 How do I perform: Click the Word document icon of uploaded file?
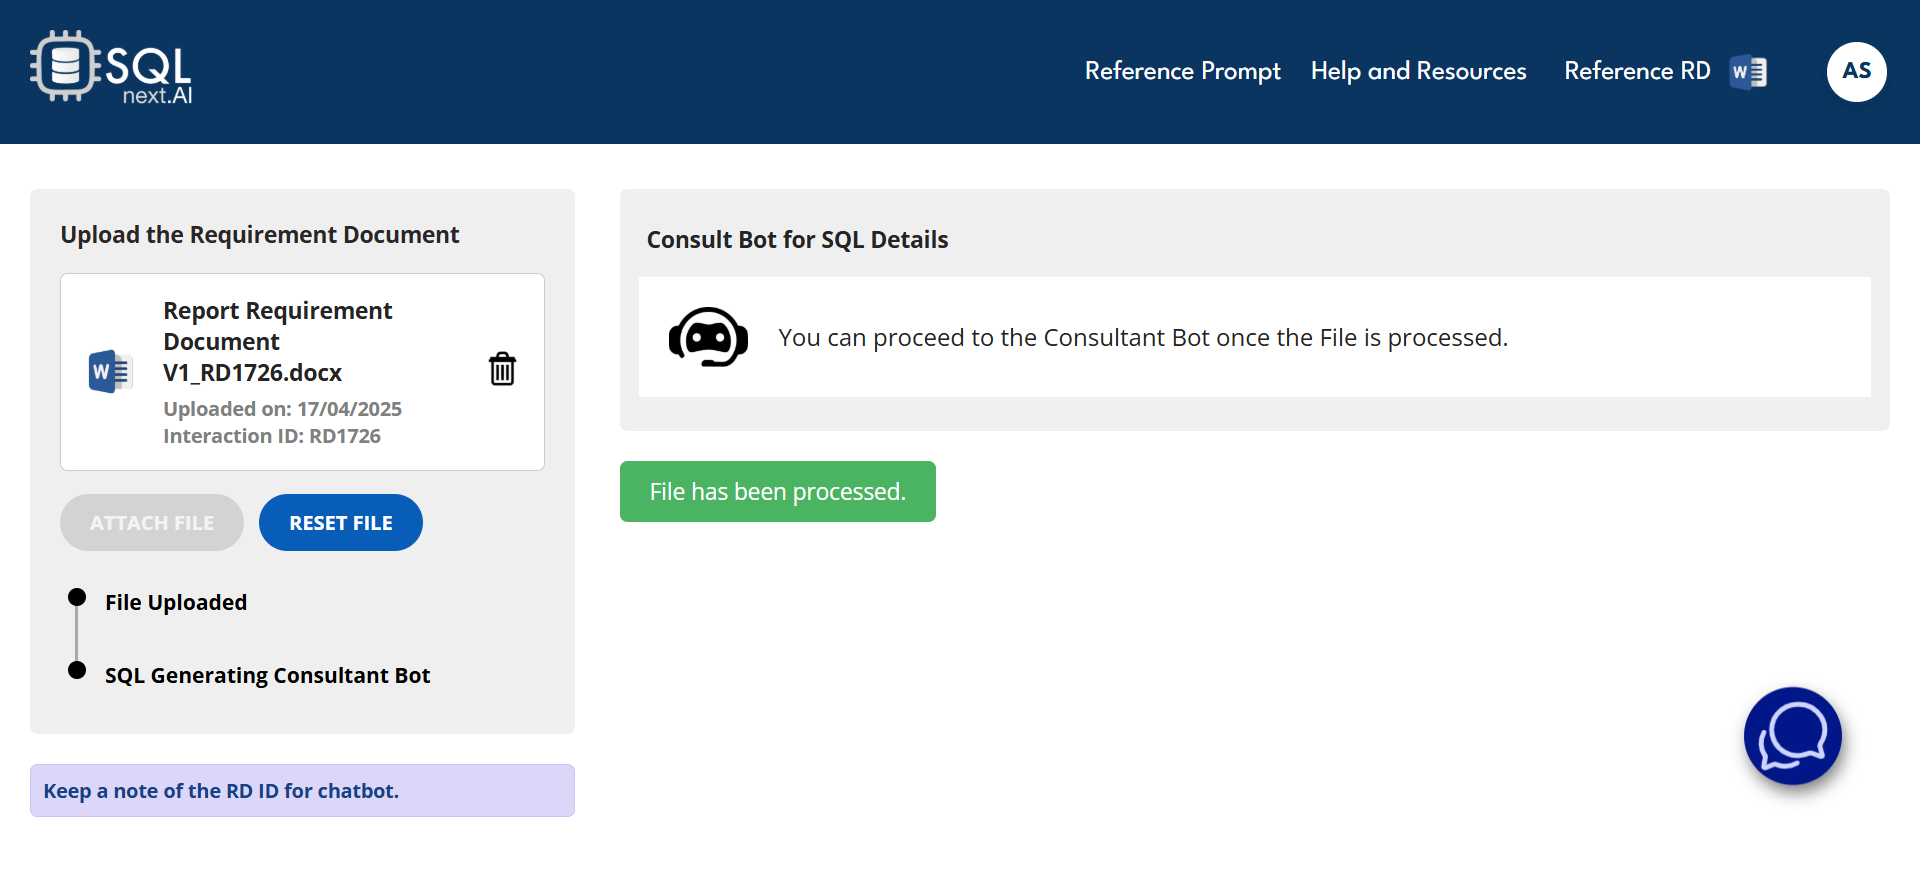[x=109, y=372]
